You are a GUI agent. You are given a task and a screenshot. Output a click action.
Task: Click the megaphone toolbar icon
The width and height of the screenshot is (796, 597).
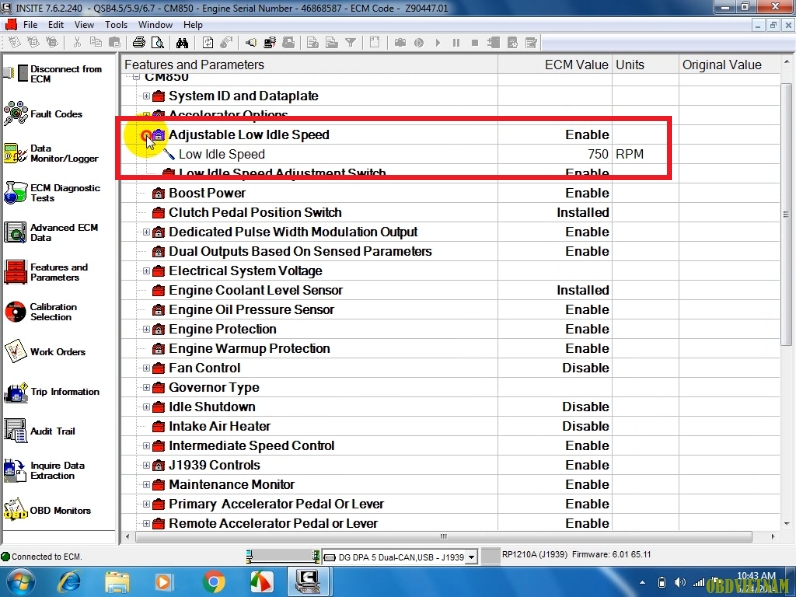tap(251, 43)
